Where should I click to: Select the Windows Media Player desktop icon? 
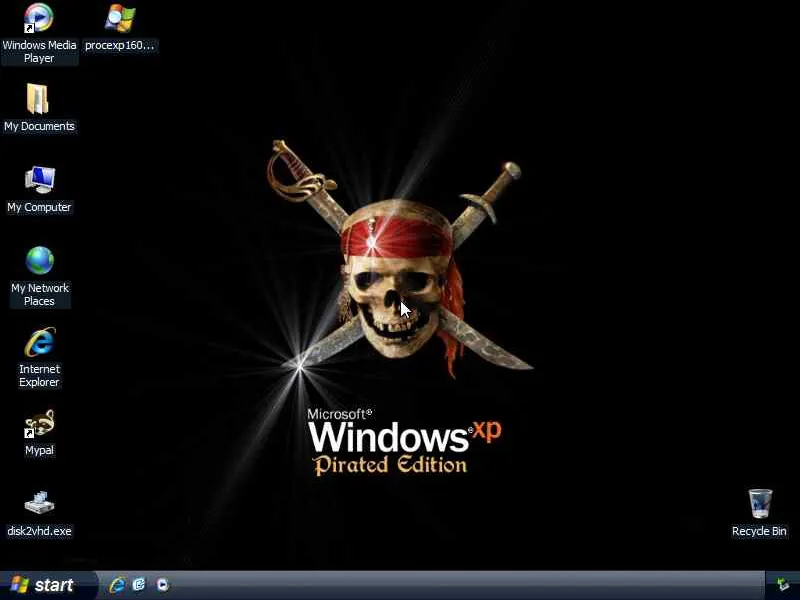[x=39, y=18]
